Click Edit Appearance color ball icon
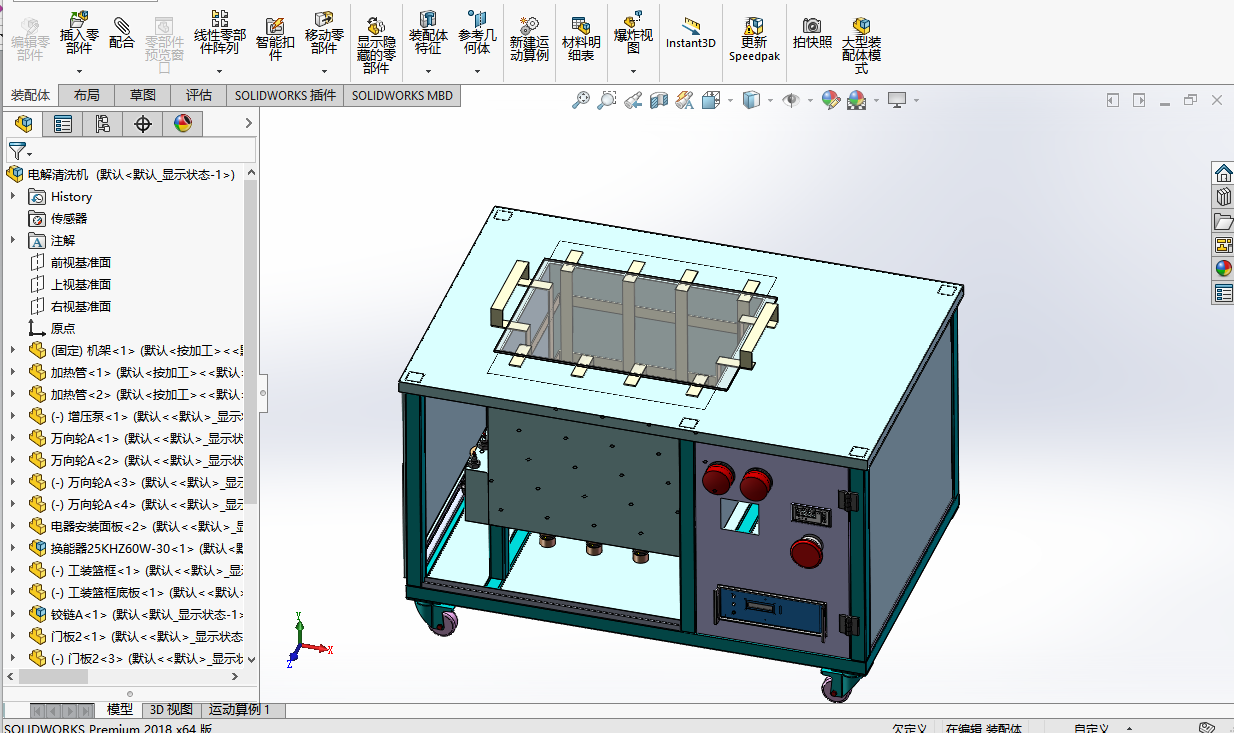The height and width of the screenshot is (733, 1234). coord(830,100)
